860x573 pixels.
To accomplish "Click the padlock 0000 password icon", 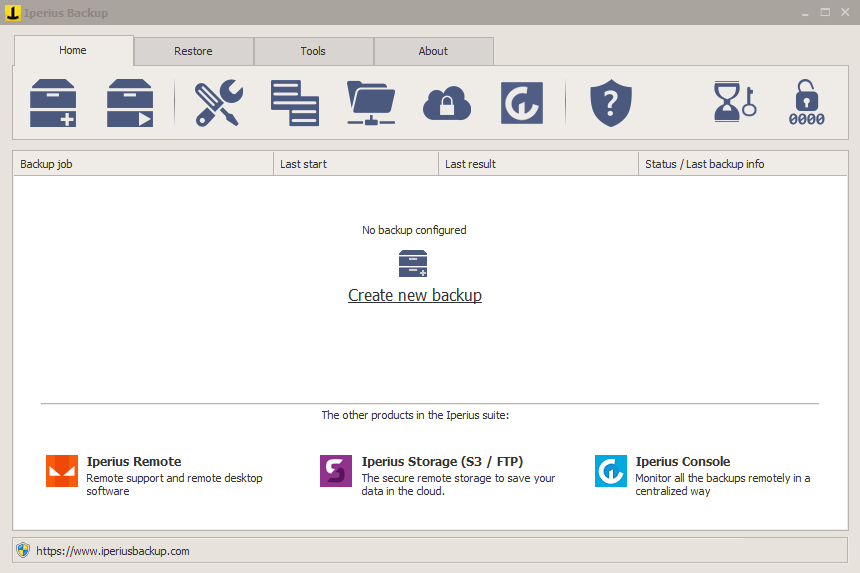I will point(806,103).
